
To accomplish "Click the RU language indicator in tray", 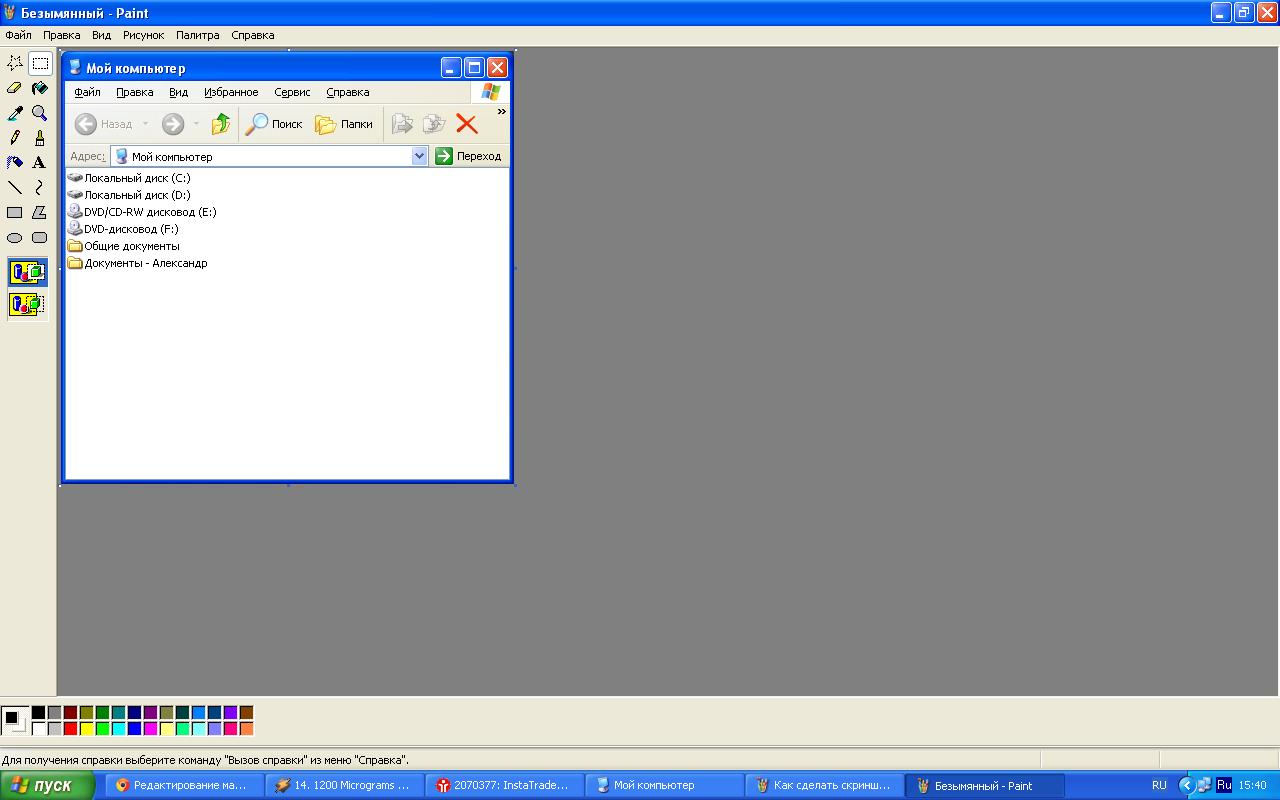I will (x=1159, y=786).
